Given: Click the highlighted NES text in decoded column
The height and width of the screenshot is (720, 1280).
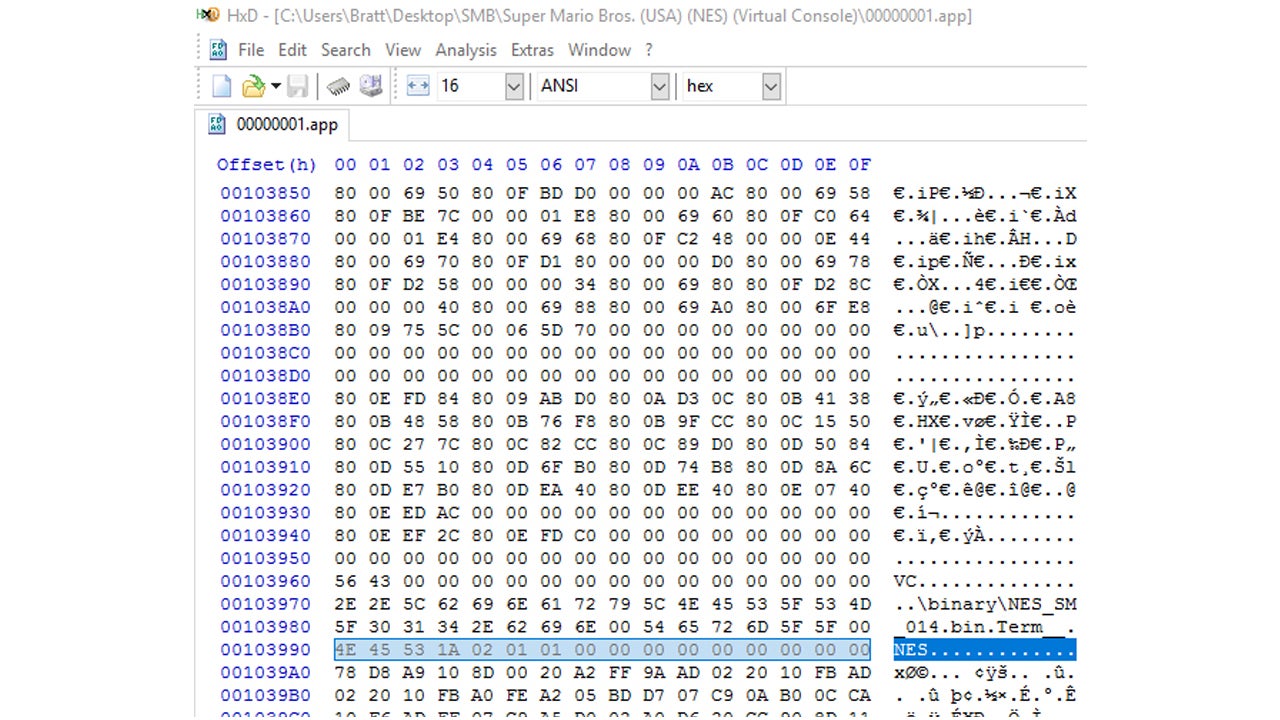Looking at the screenshot, I should pos(910,650).
